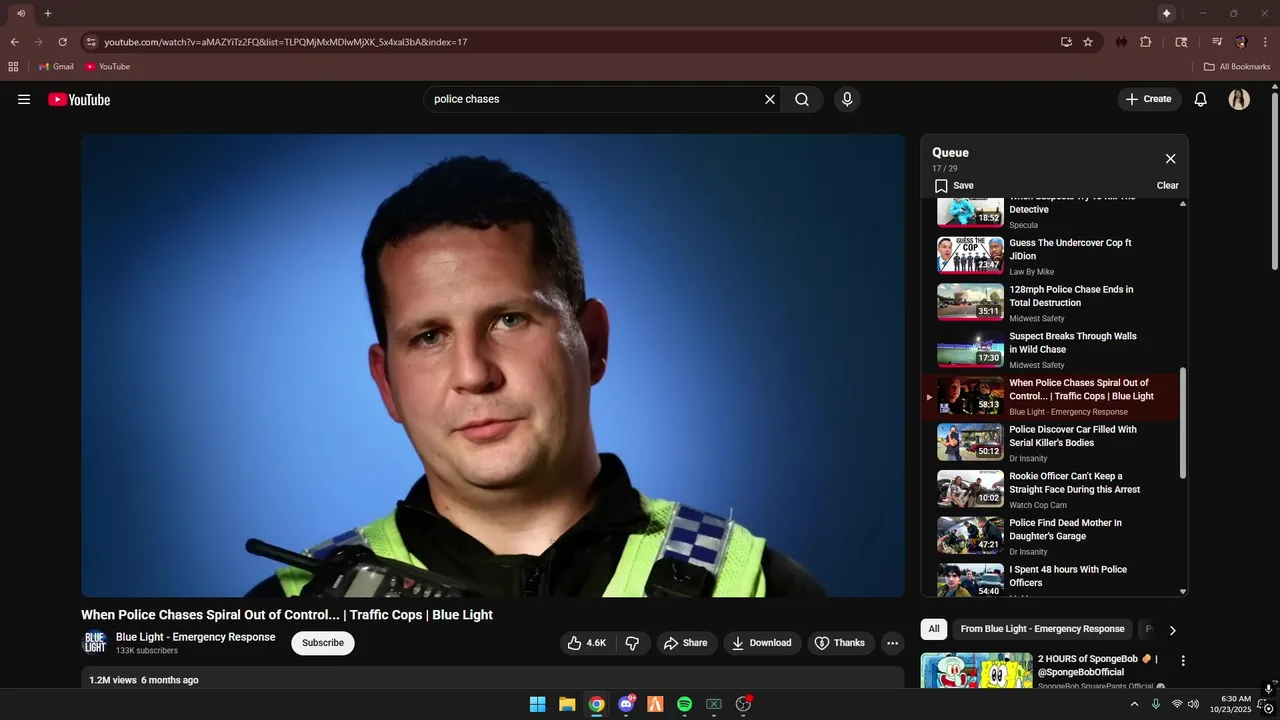Play I Spent 48 hours With Police Officers
1280x720 pixels.
(x=1048, y=581)
